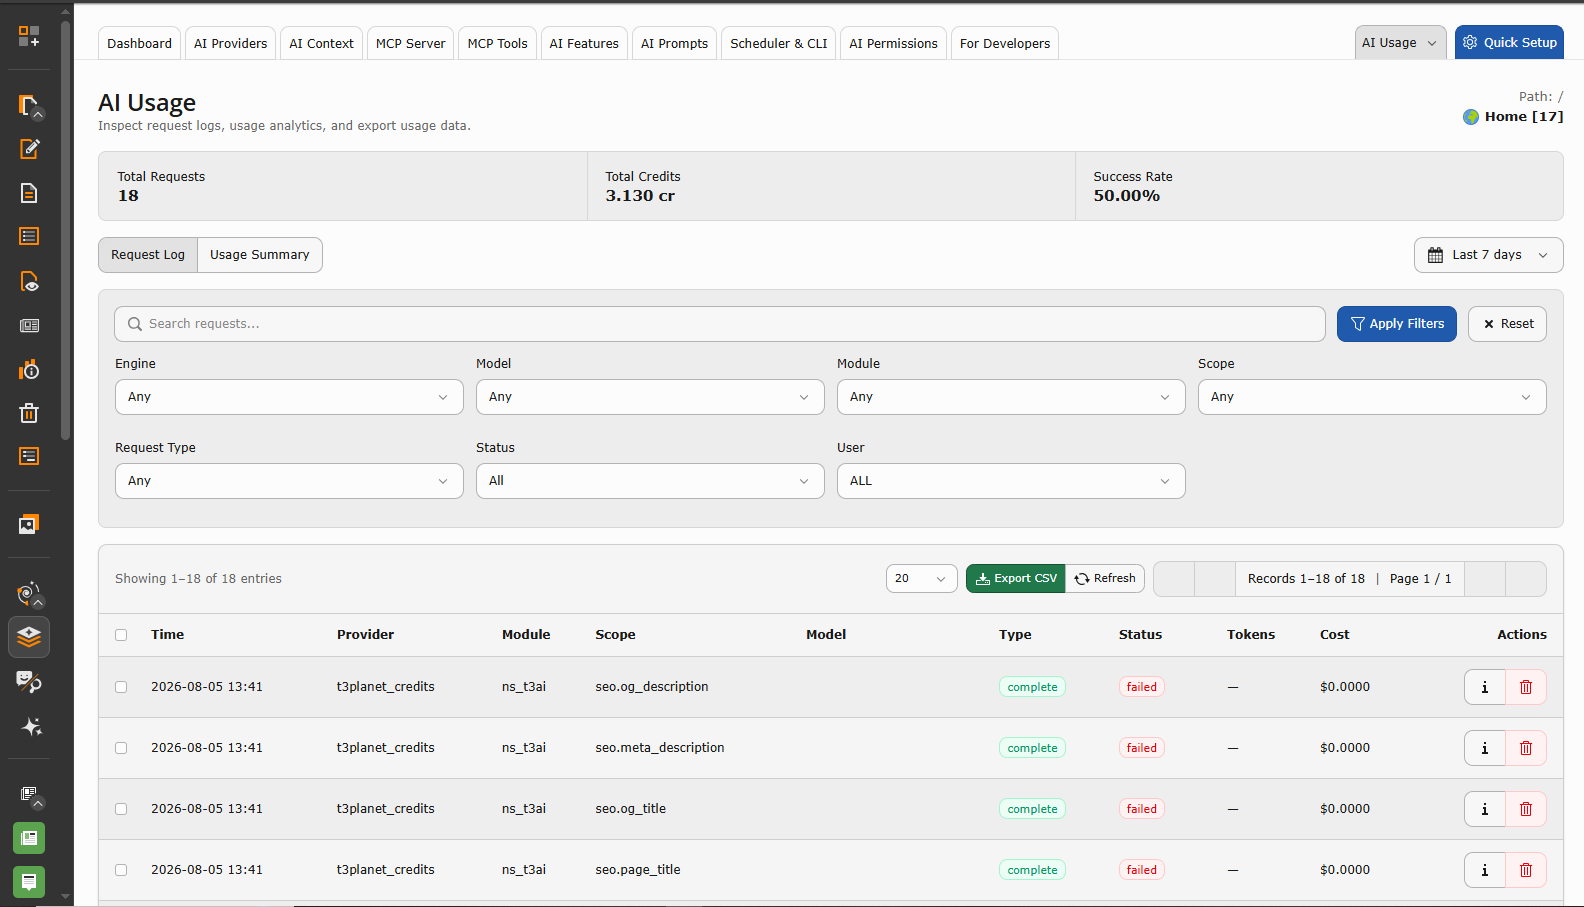Show info for the seo.page_title request

1484,870
